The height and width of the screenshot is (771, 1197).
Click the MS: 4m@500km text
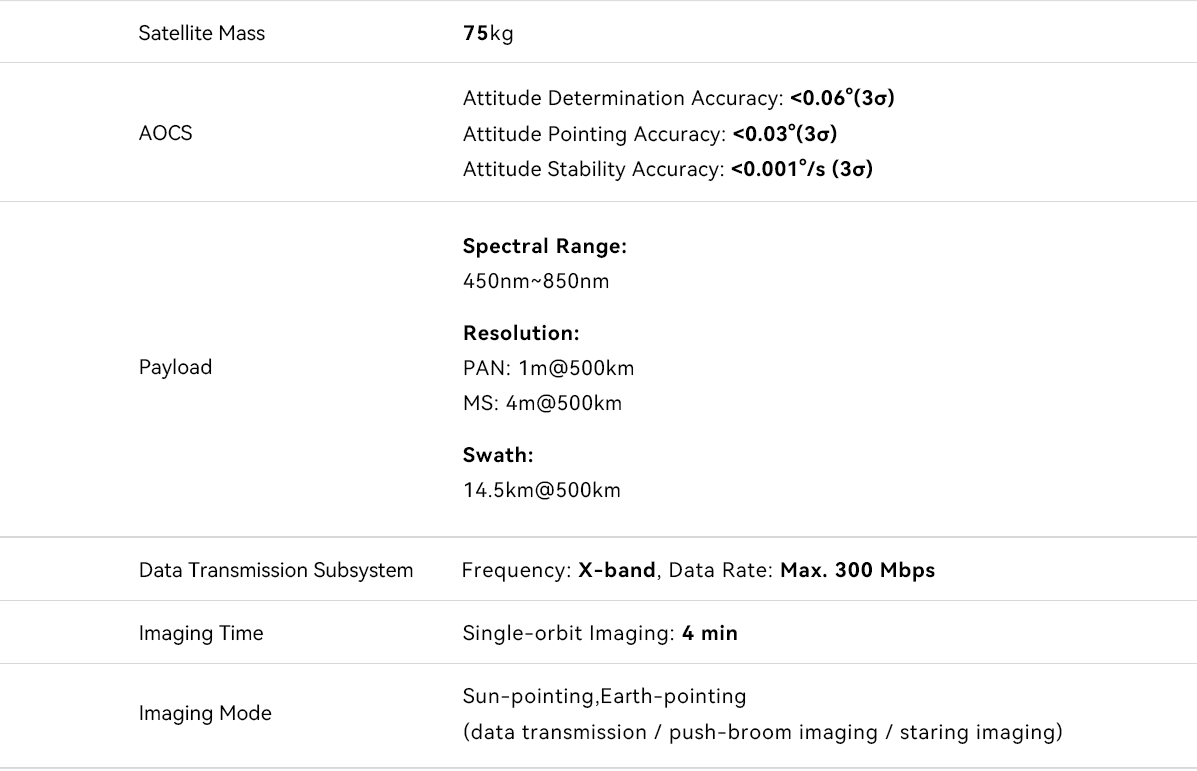click(x=542, y=403)
